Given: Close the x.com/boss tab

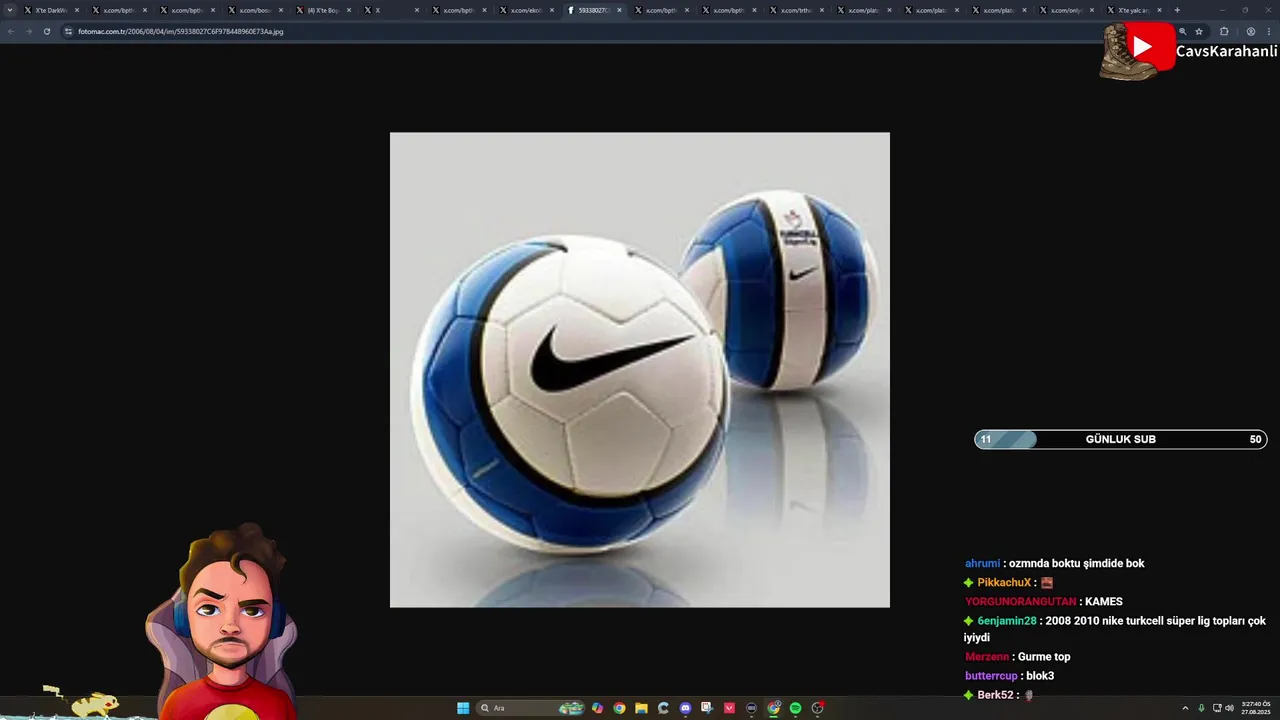Looking at the screenshot, I should (281, 10).
